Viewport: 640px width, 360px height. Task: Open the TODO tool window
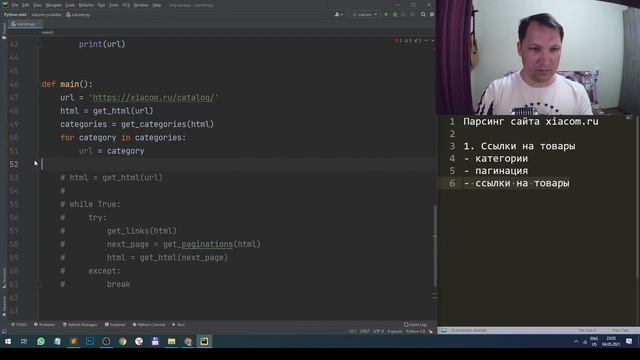[19, 324]
